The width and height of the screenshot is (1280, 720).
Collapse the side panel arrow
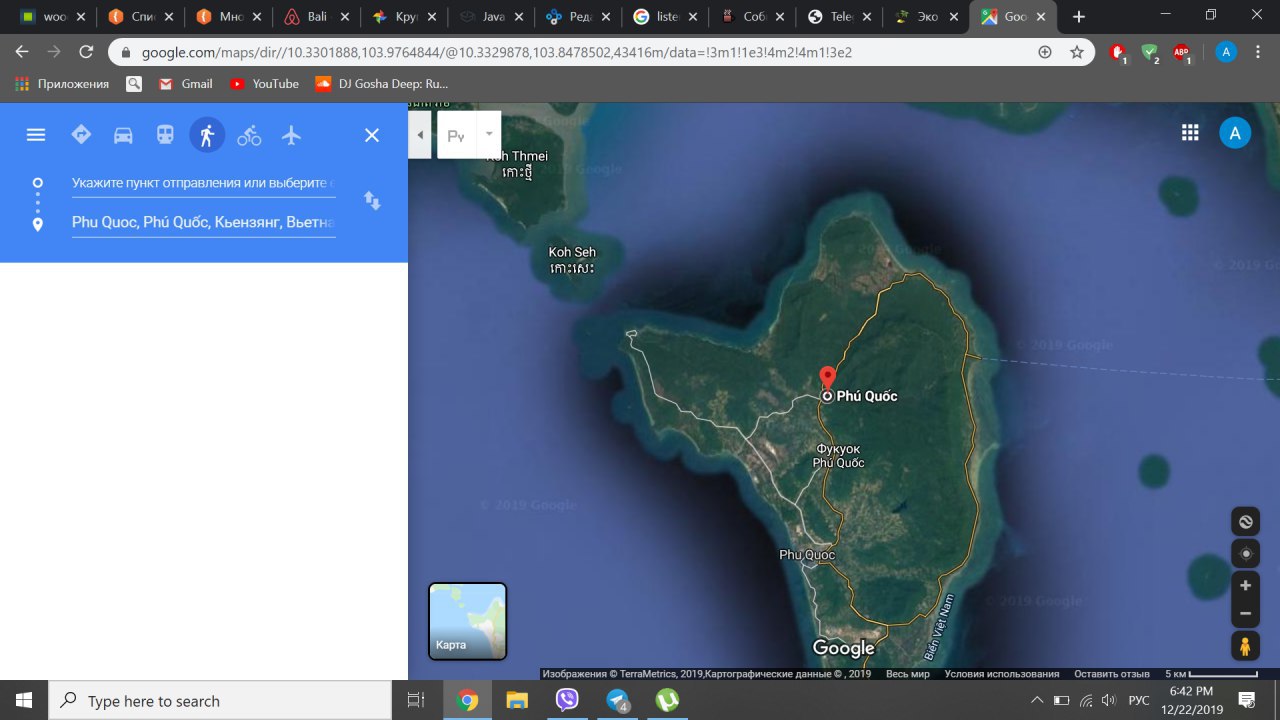pyautogui.click(x=420, y=135)
